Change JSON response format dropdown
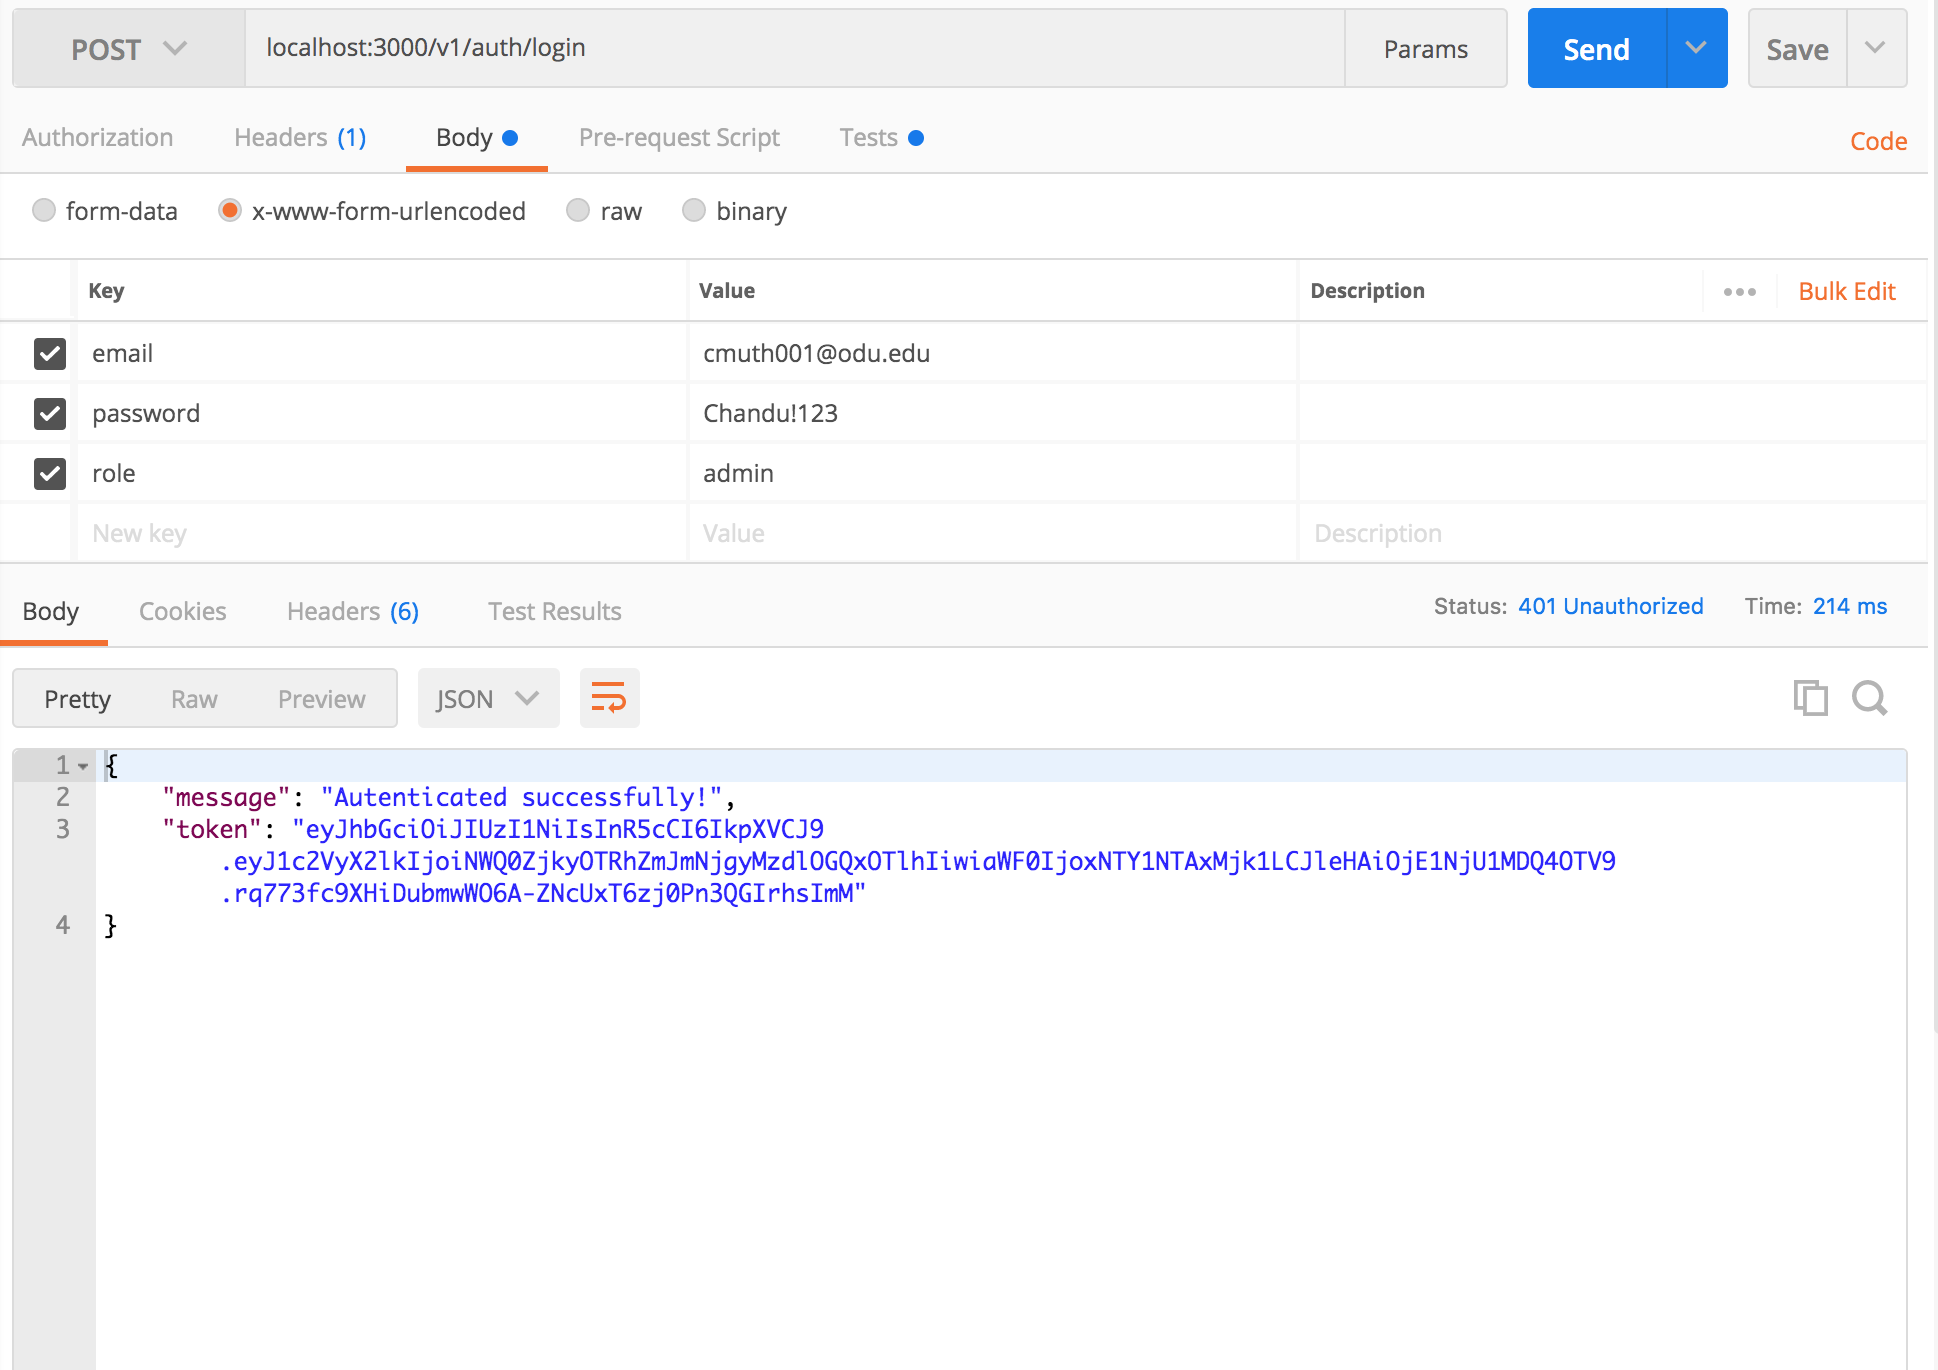 click(487, 698)
